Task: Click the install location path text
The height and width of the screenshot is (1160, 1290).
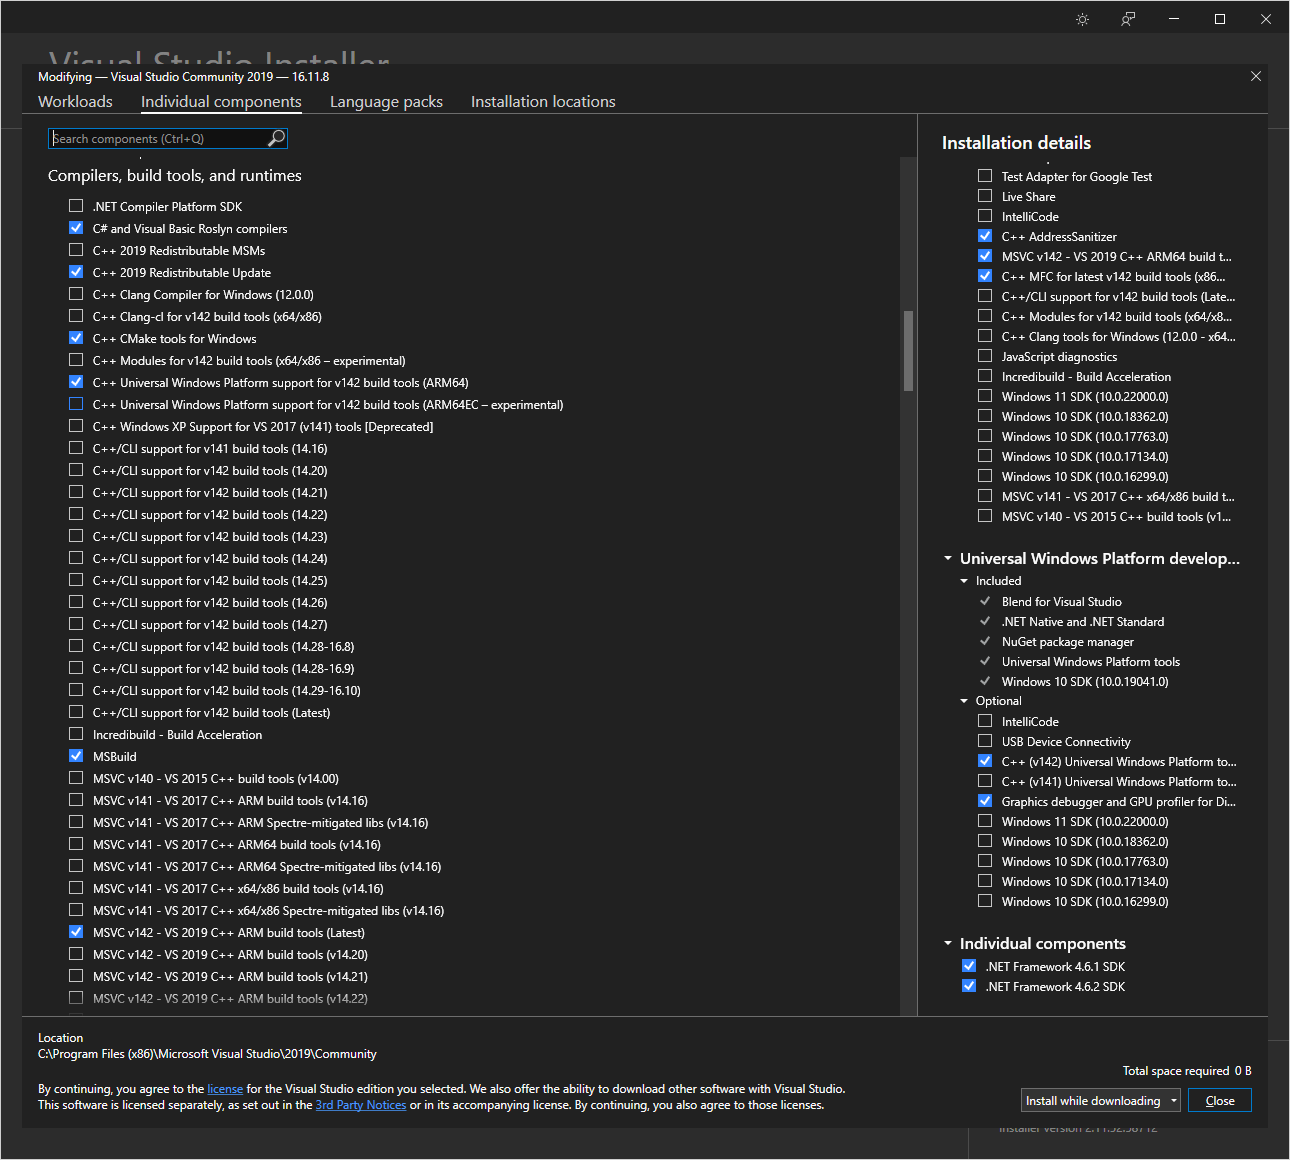Action: click(207, 1054)
